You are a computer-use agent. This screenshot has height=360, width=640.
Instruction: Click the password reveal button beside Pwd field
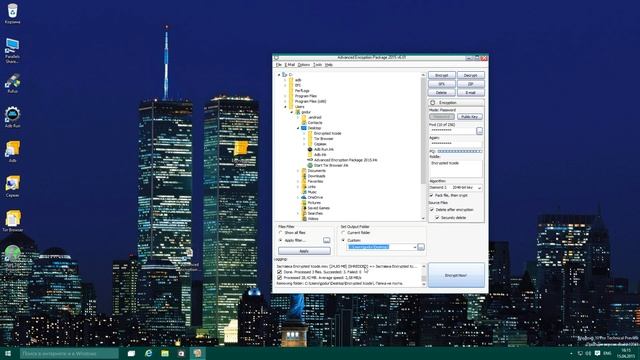479,131
